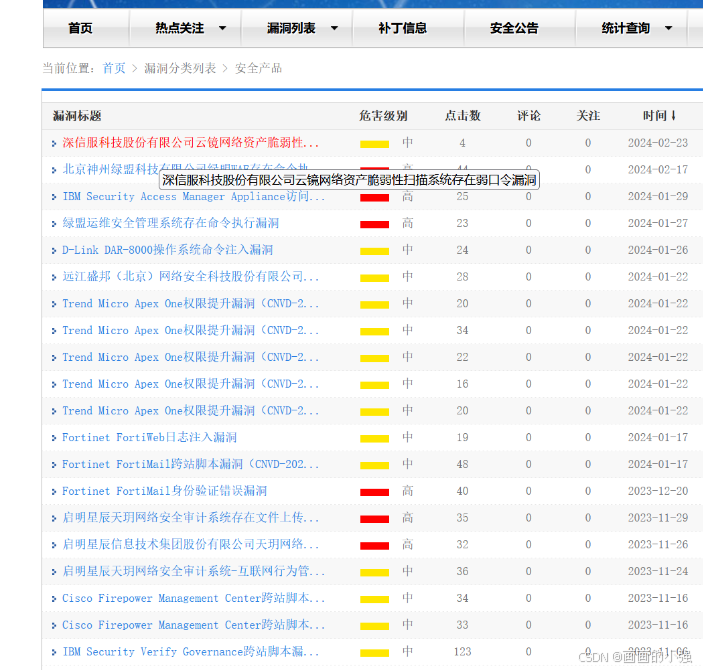Open the 热点关注 menu
Image resolution: width=703 pixels, height=670 pixels.
point(179,28)
